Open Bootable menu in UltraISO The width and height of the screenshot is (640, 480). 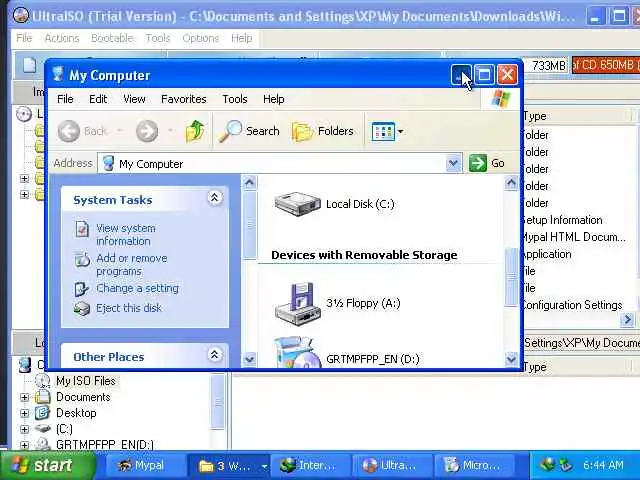(x=112, y=38)
